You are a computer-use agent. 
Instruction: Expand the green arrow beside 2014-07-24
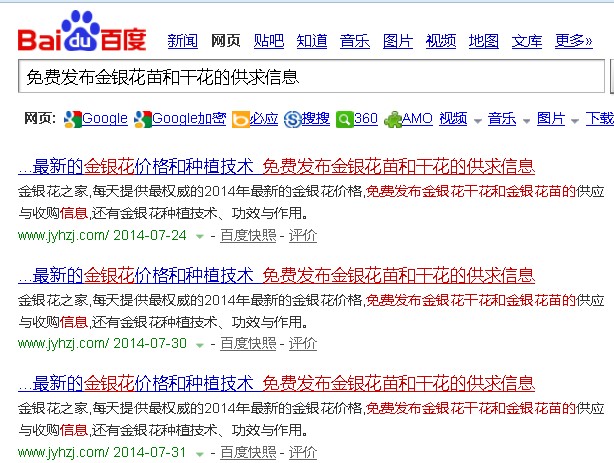tap(200, 236)
